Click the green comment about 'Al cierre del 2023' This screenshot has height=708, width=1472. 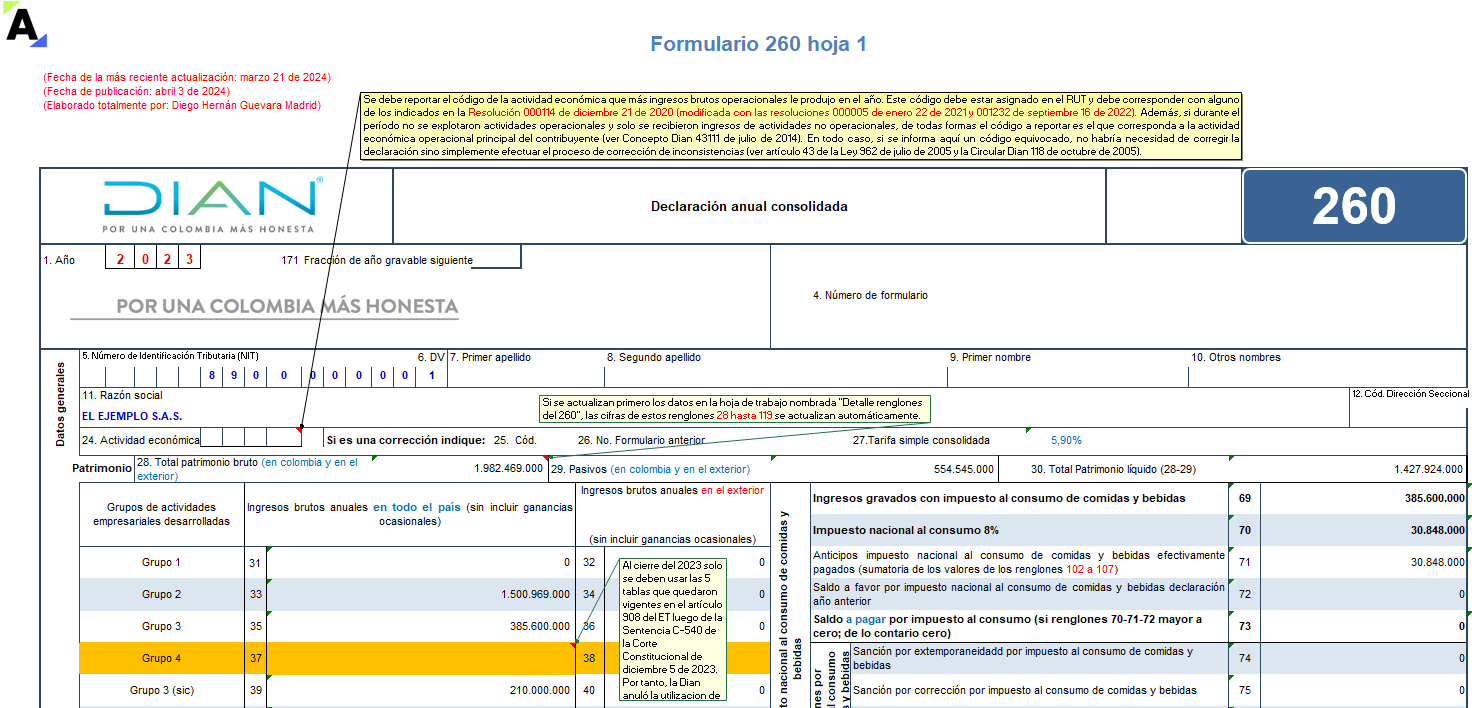672,629
